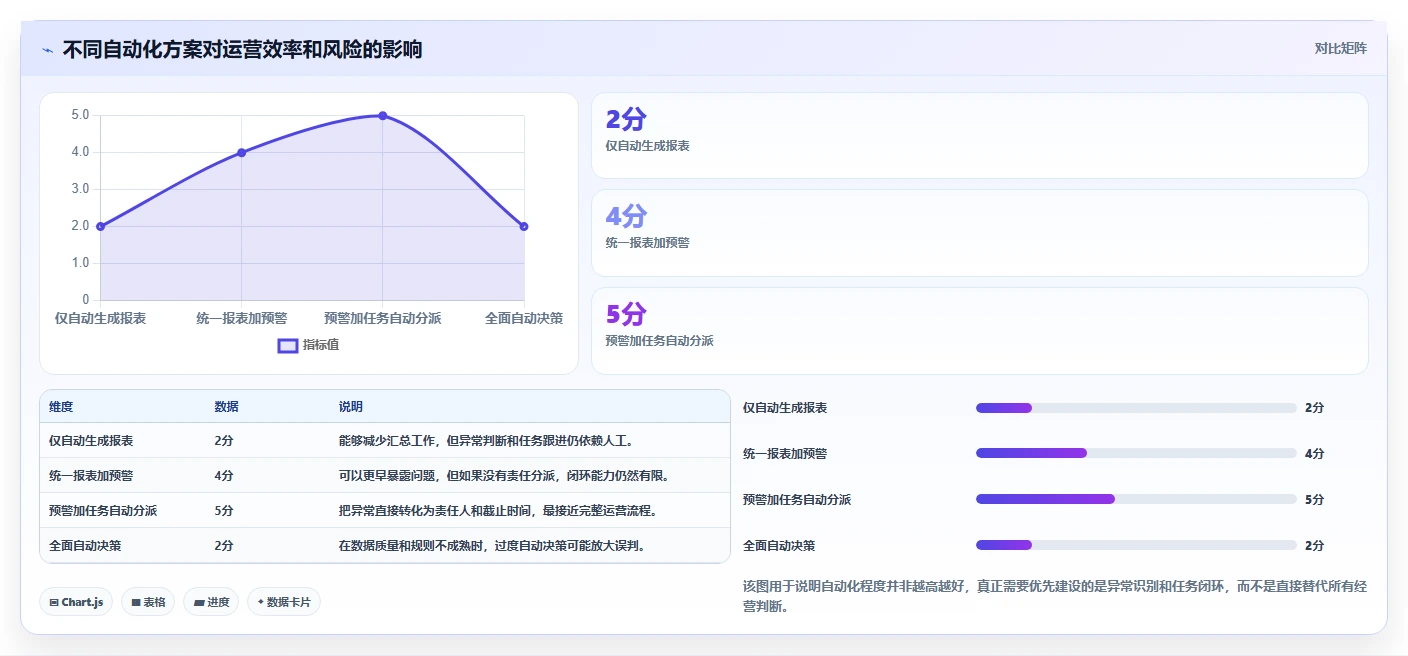The height and width of the screenshot is (656, 1408).
Task: Click the title 不同自动化方案对运营效率和风险的影响
Action: click(242, 49)
